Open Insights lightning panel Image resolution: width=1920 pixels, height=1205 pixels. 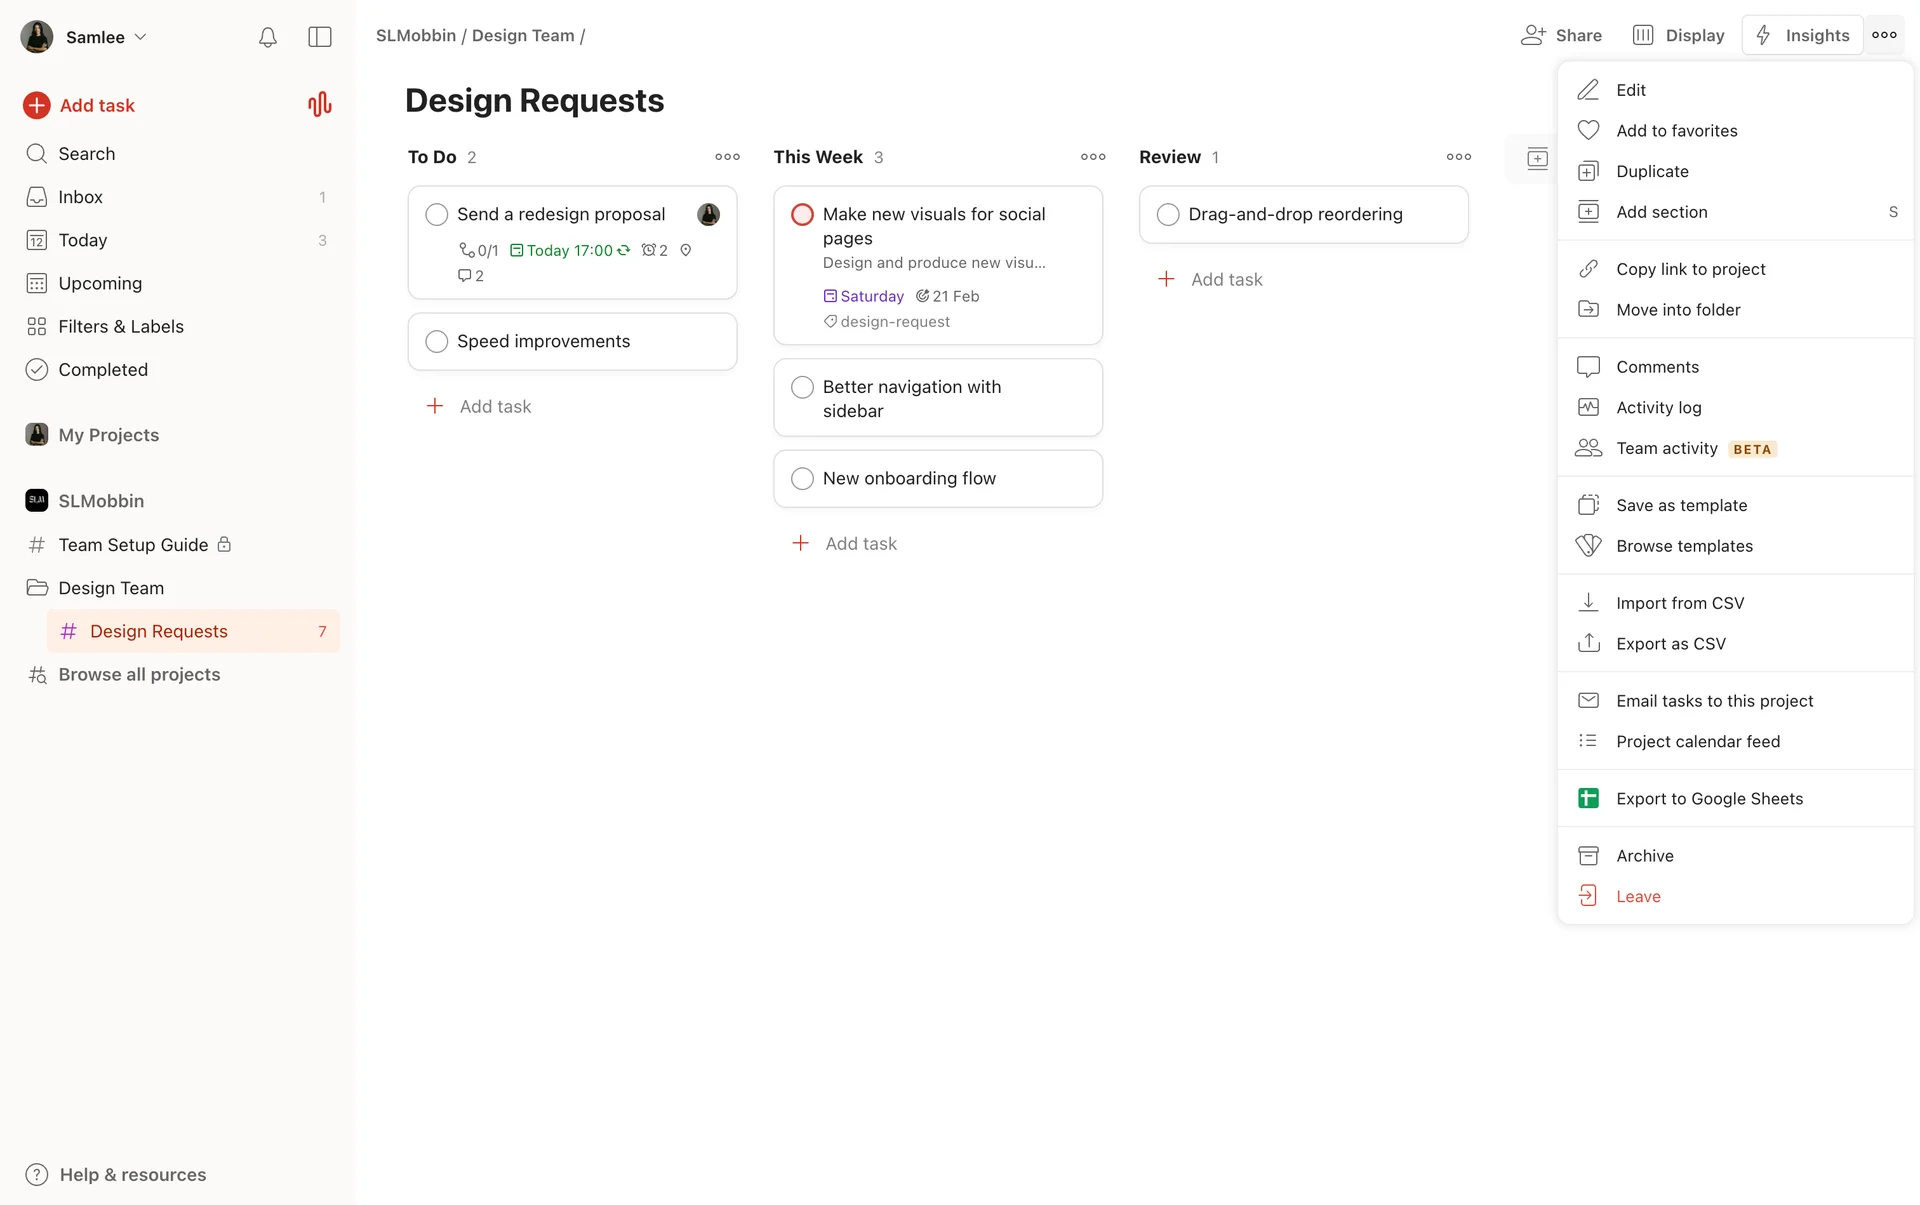1803,36
